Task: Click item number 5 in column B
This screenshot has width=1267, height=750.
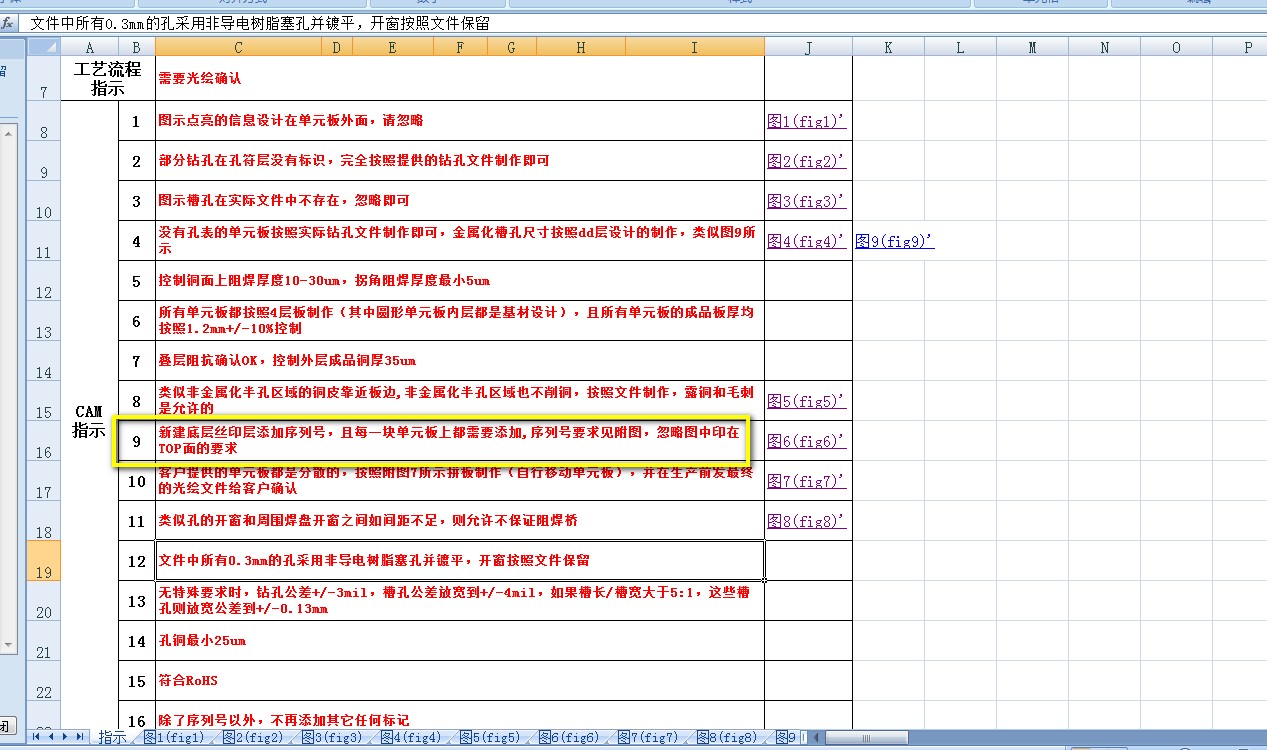Action: click(x=137, y=281)
